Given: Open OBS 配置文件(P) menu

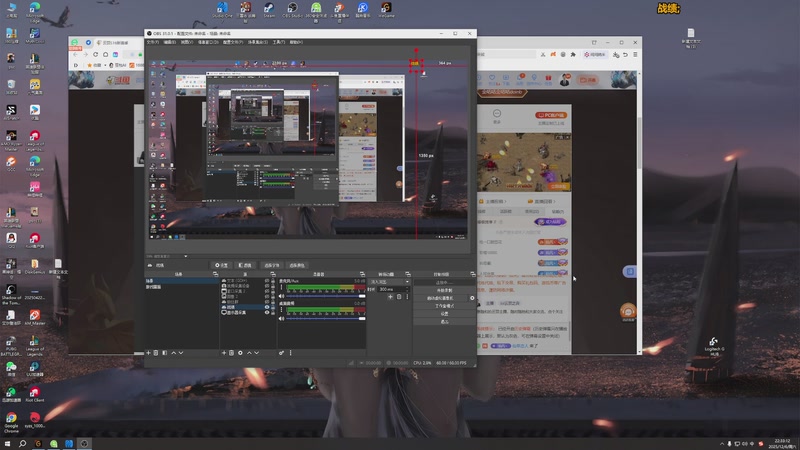Looking at the screenshot, I should pyautogui.click(x=233, y=42).
